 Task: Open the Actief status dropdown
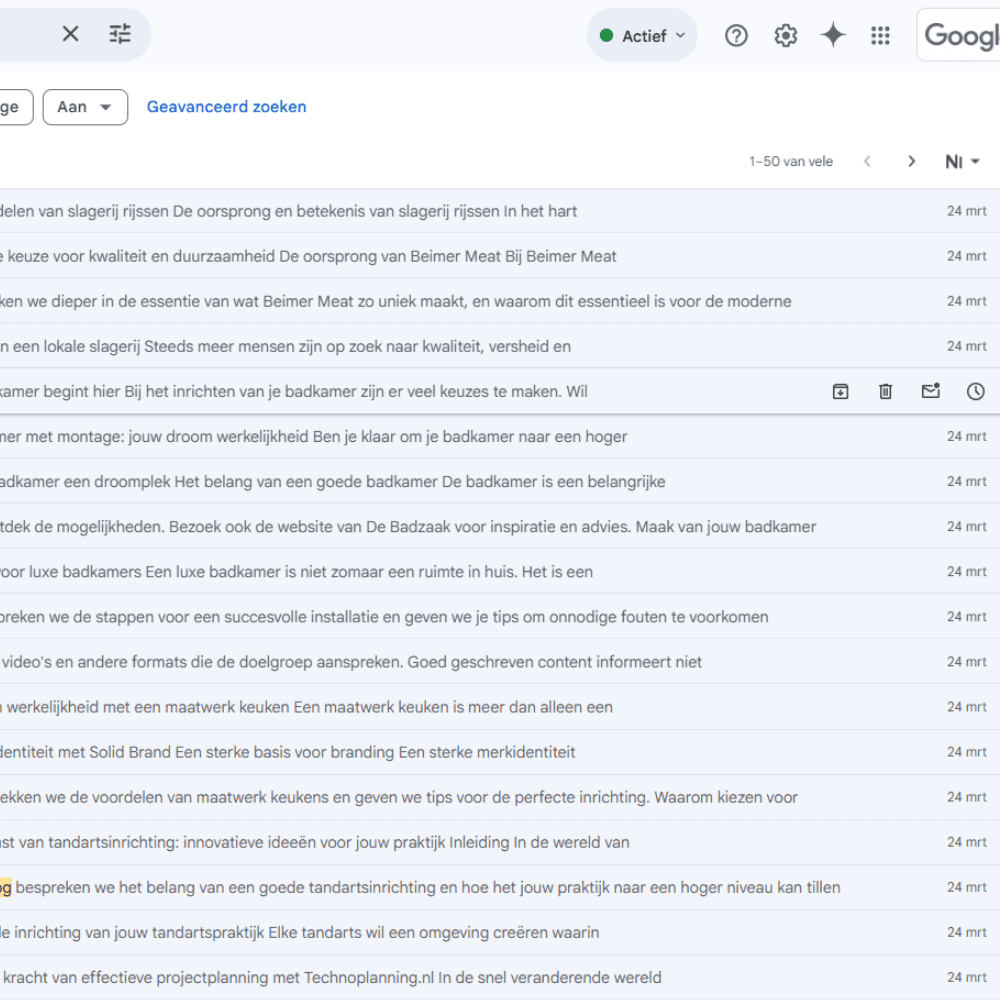(x=642, y=36)
